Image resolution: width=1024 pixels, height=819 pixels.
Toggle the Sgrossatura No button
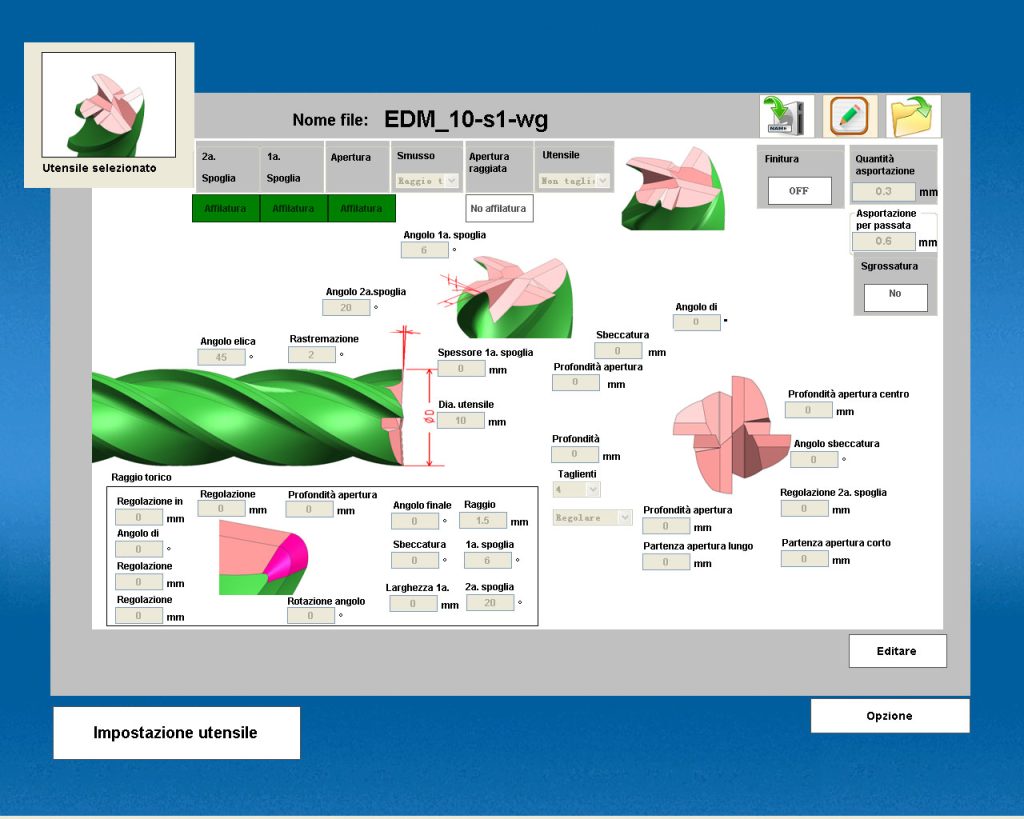[895, 298]
